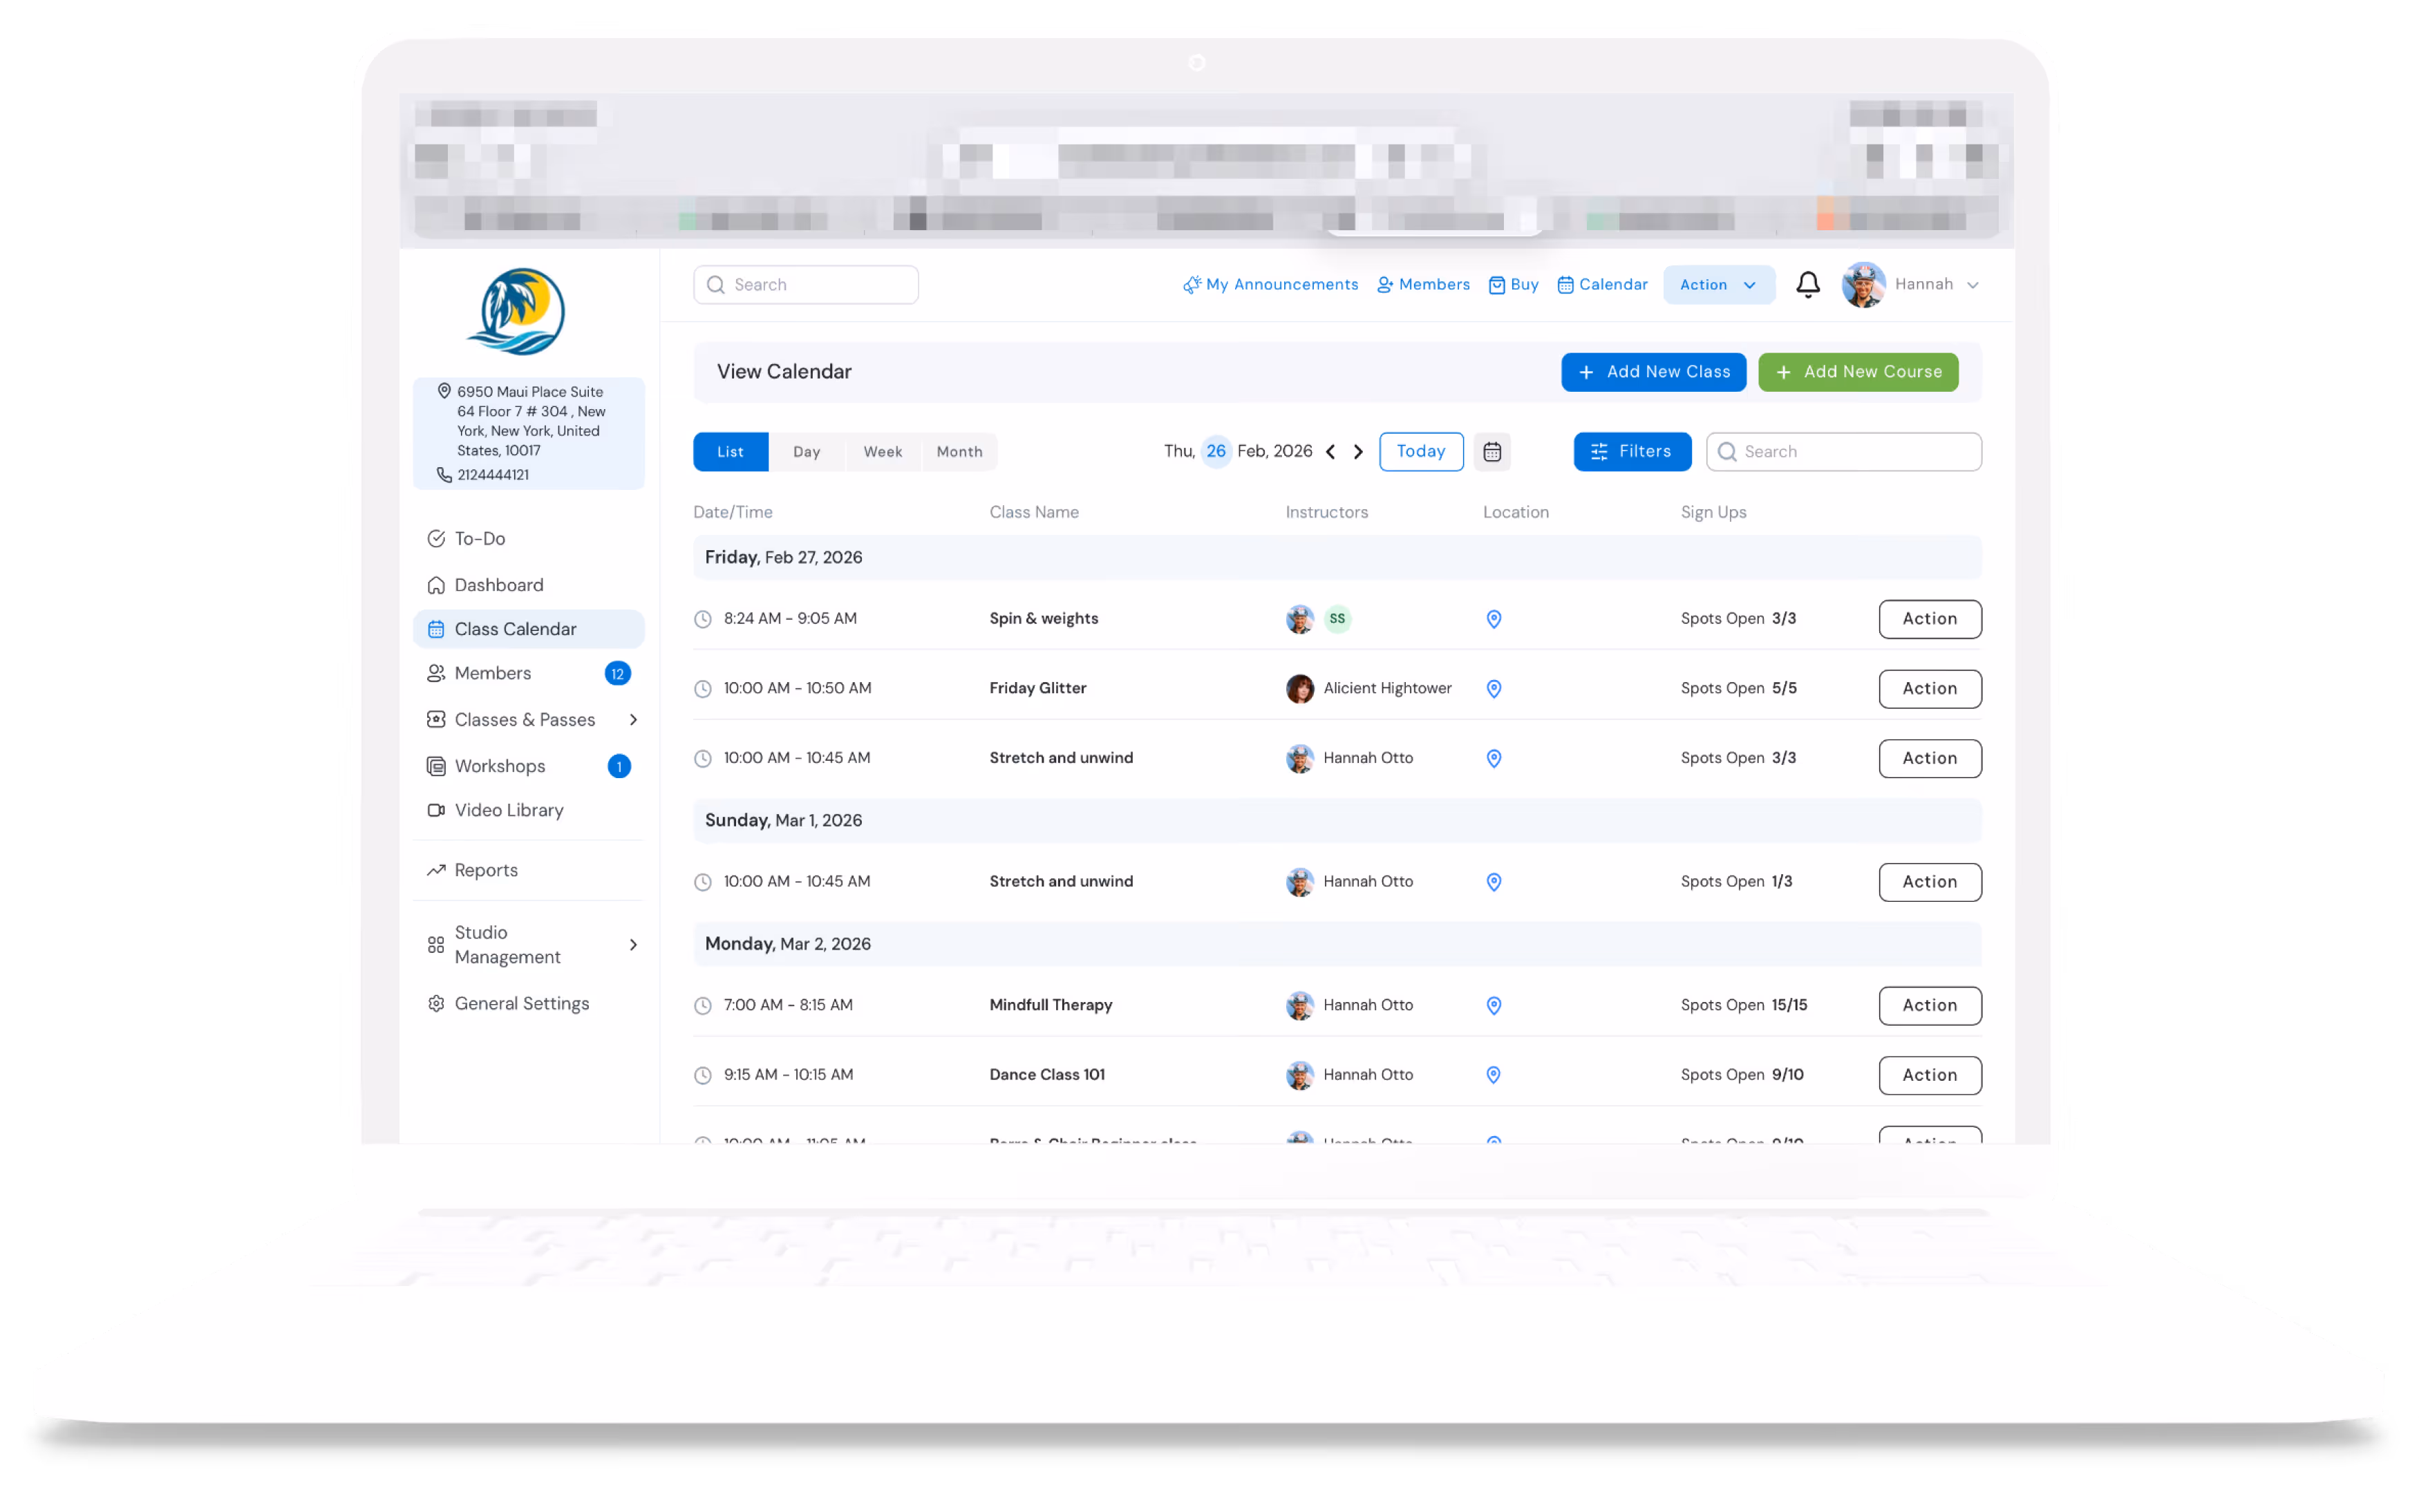The height and width of the screenshot is (1512, 2419).
Task: Click location pin for Mindfull Therapy
Action: [1493, 1006]
